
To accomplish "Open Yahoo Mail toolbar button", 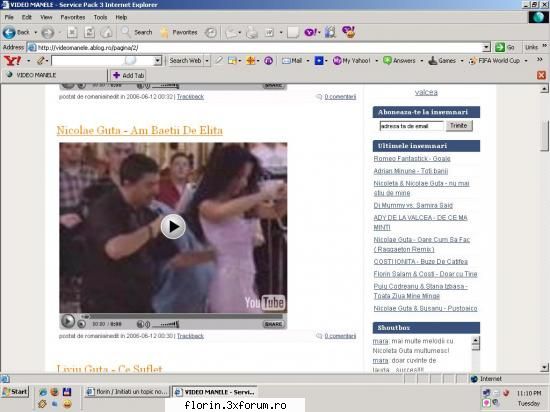I will (292, 61).
